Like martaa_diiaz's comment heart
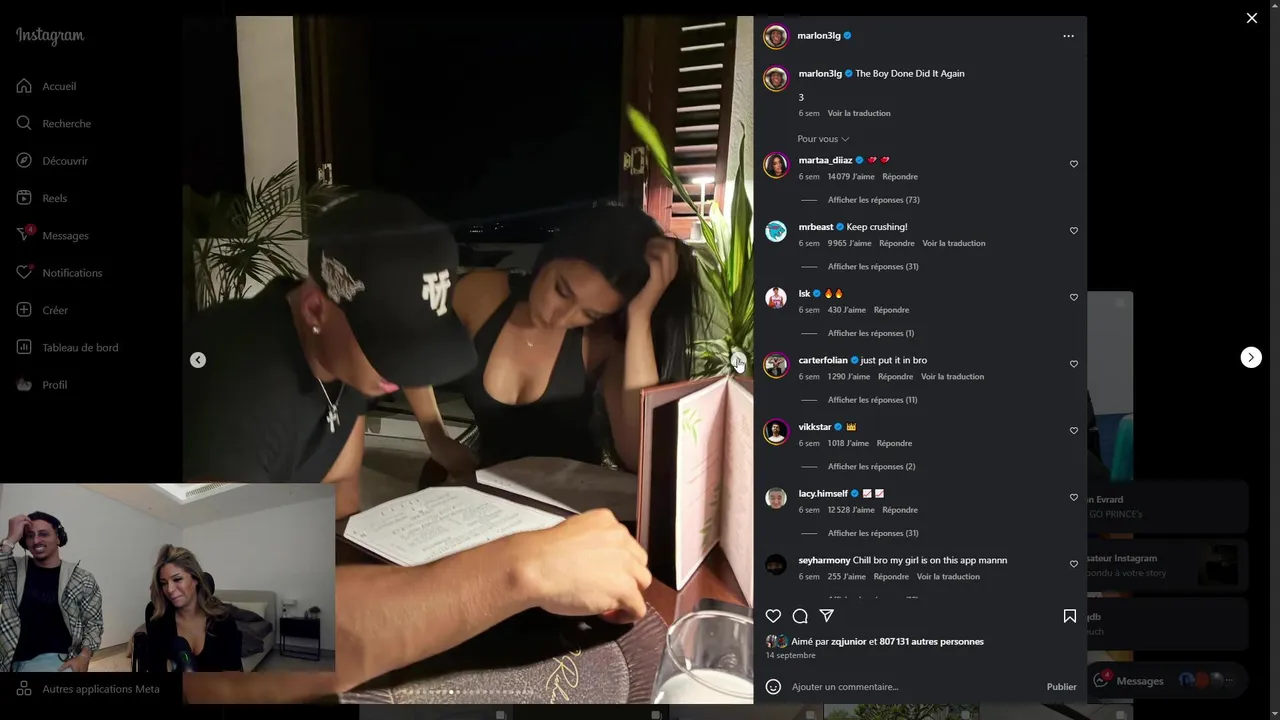This screenshot has height=720, width=1280. 1074,164
